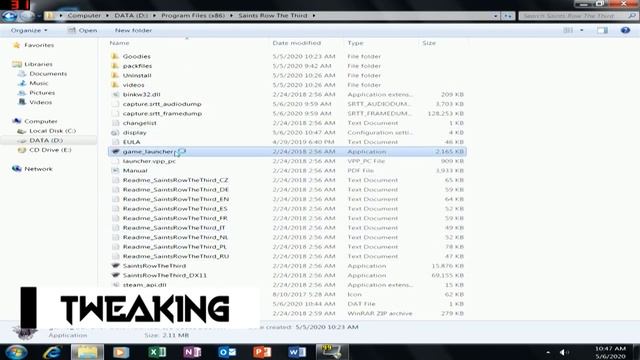Image resolution: width=640 pixels, height=360 pixels.
Task: Select Readme_SaintsRowTheThird_RU file
Action: pos(176,256)
